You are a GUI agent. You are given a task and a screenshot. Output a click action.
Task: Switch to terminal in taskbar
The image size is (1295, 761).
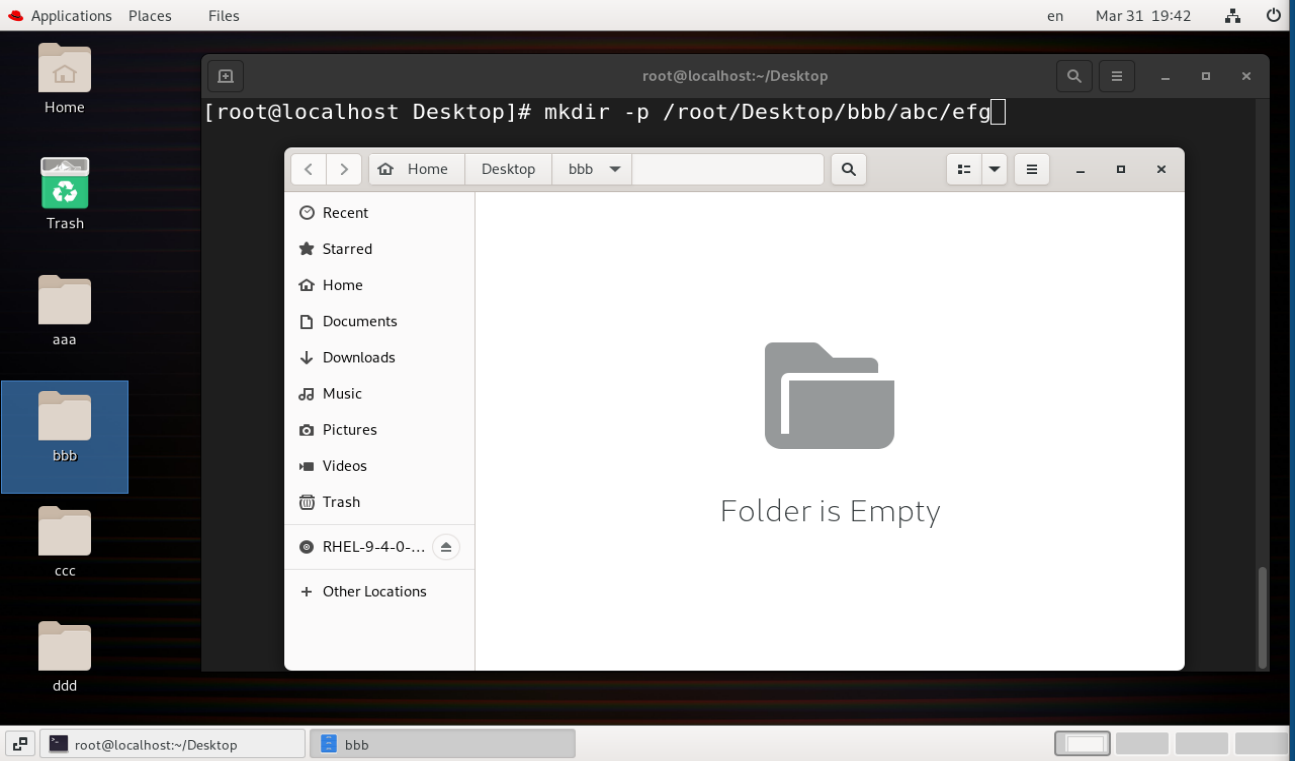[x=172, y=744]
